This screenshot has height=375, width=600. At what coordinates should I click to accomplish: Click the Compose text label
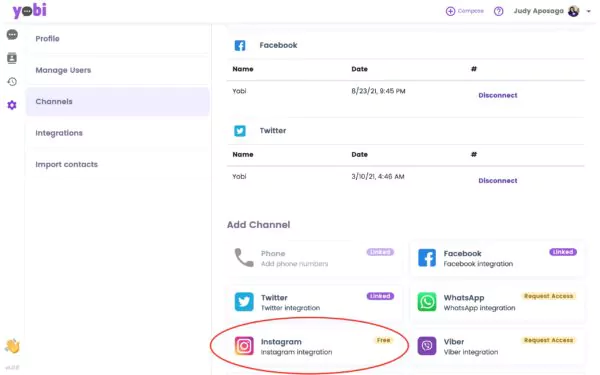click(x=471, y=11)
